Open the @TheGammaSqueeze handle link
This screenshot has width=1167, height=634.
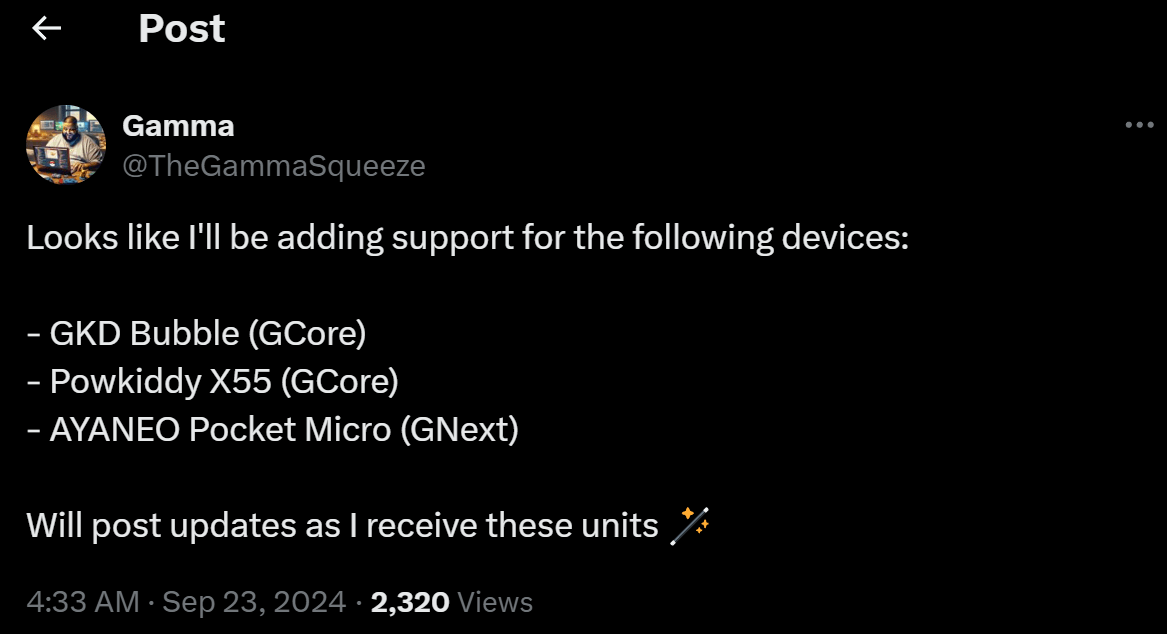(273, 166)
